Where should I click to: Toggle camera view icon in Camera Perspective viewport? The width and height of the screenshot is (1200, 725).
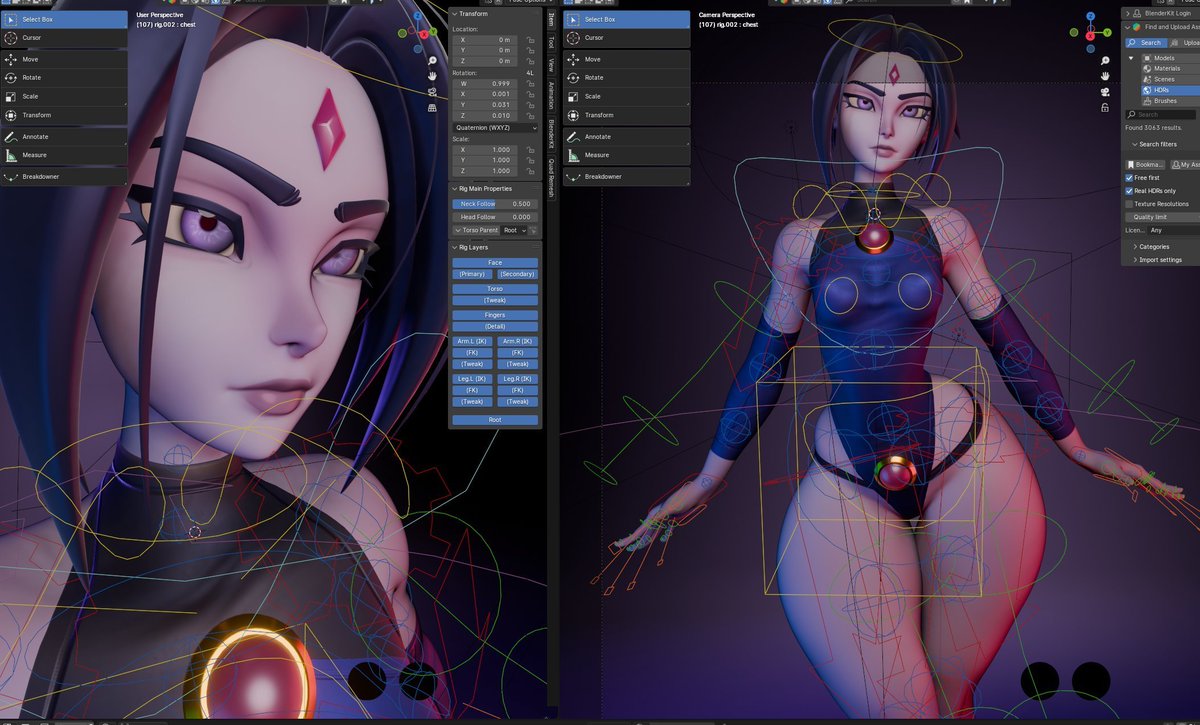point(1105,93)
